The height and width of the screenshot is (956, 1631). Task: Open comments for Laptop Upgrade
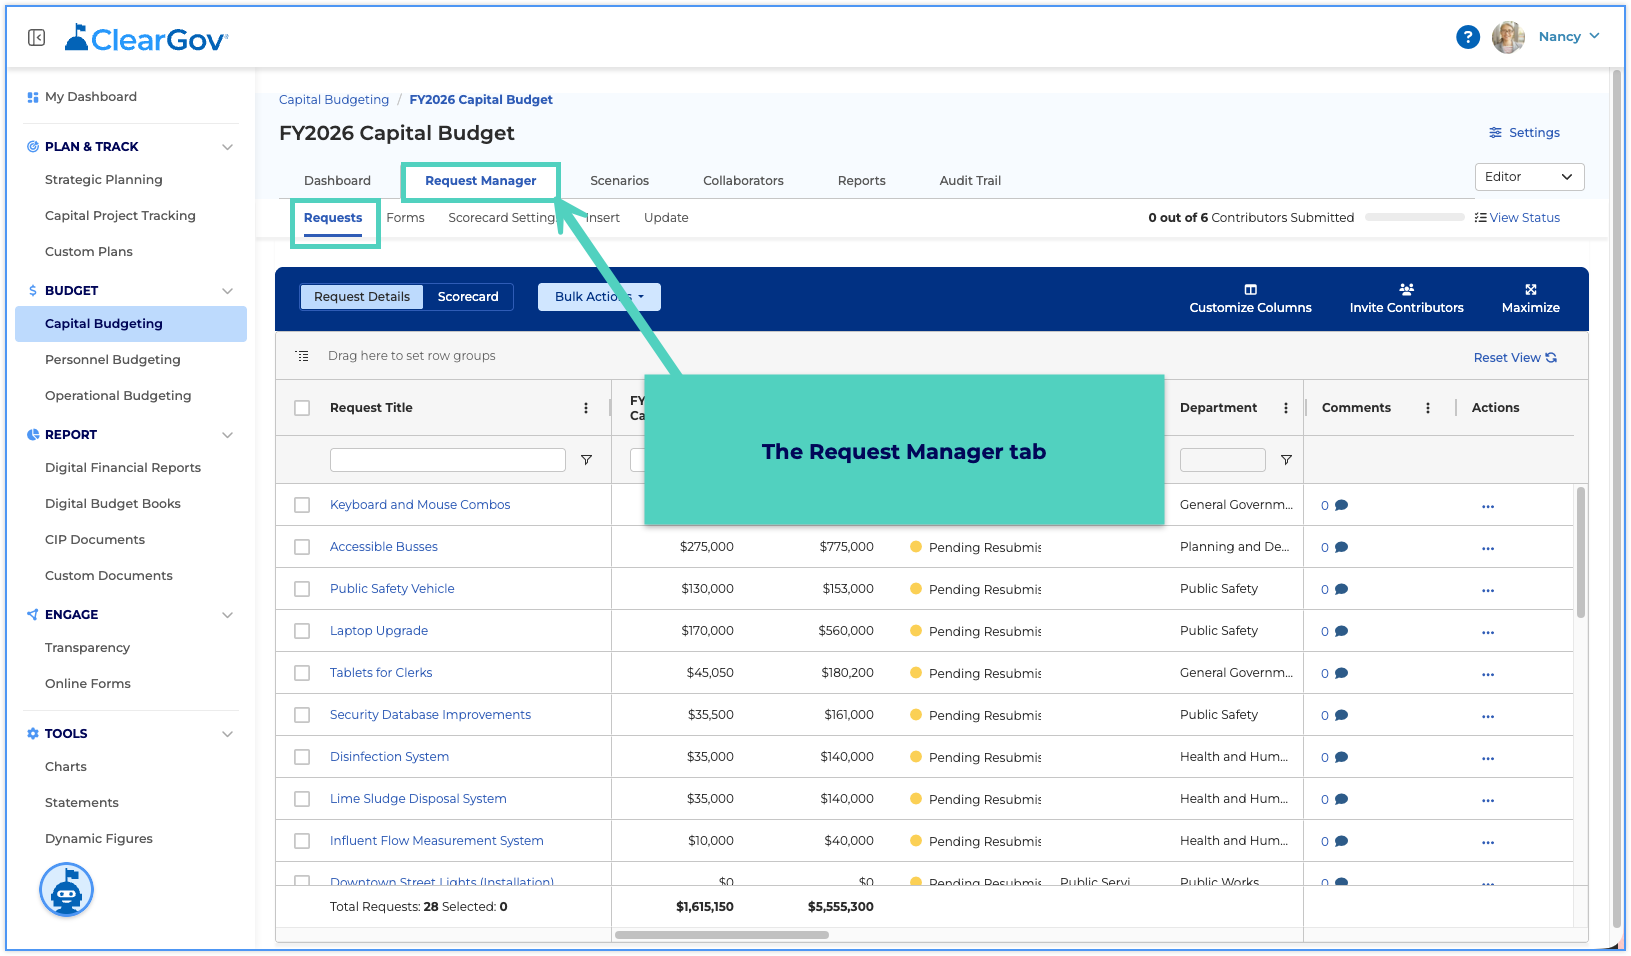1335,631
